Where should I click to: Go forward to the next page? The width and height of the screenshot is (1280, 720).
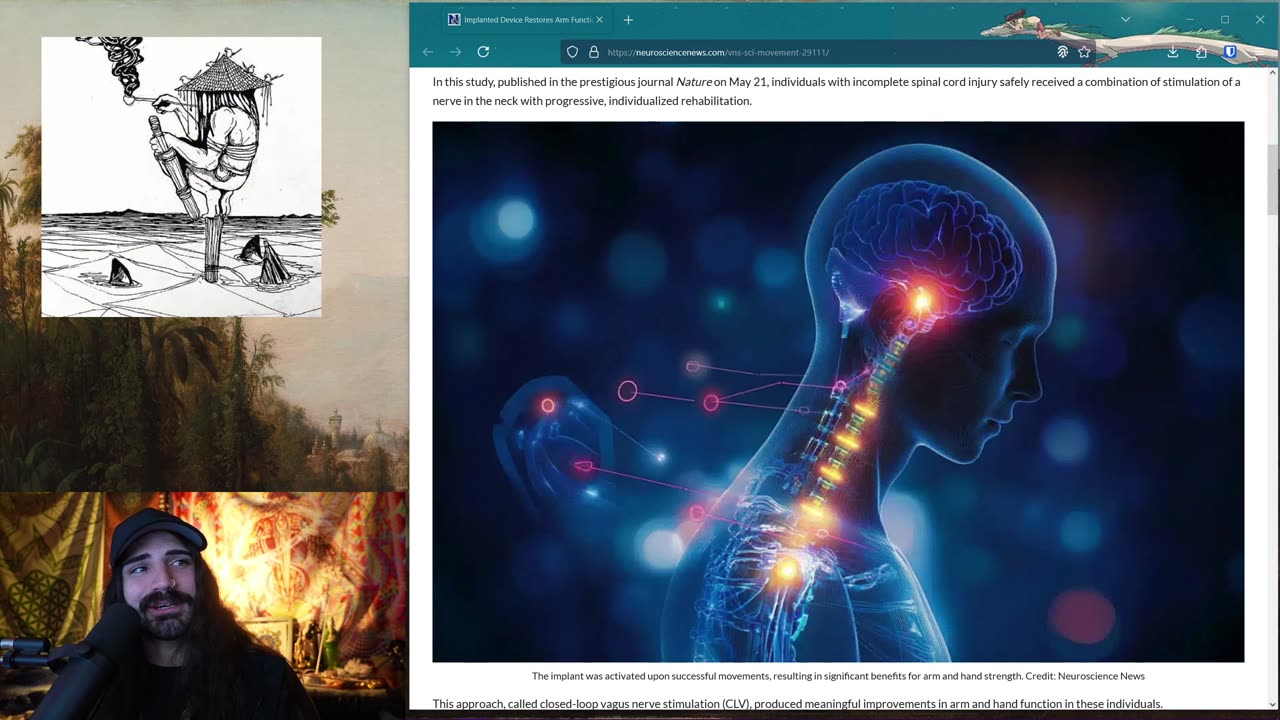[x=455, y=52]
